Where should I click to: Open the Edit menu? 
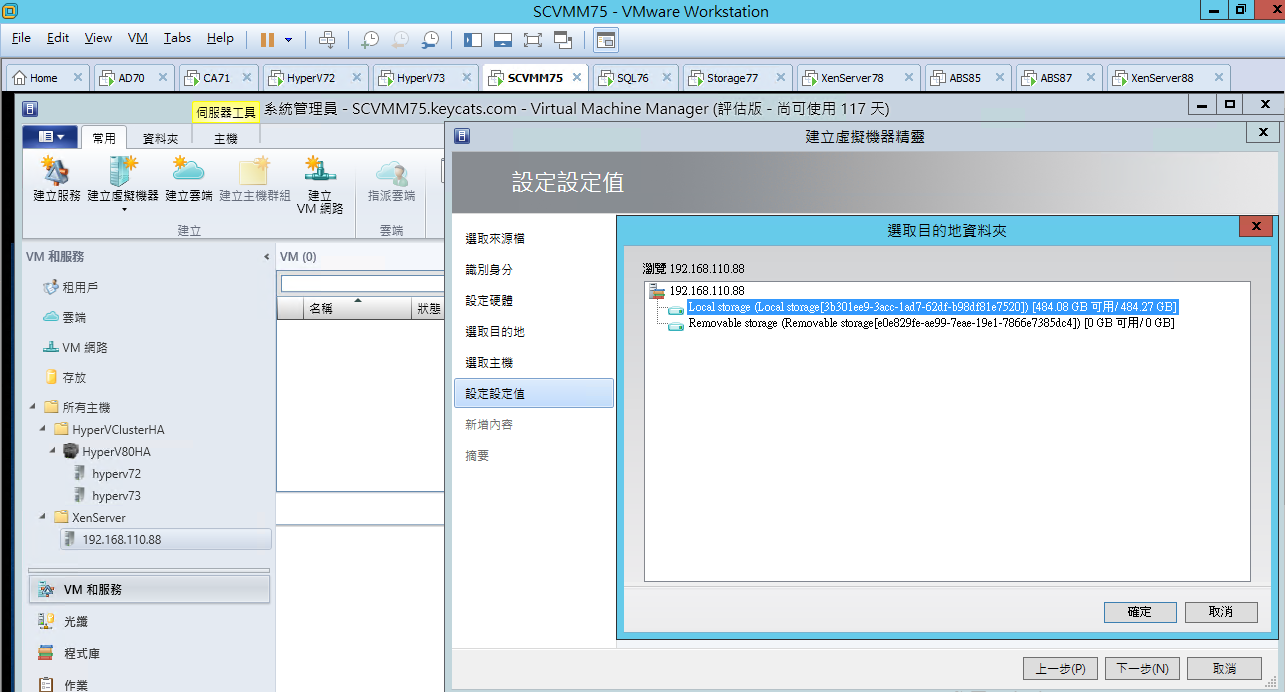click(58, 38)
